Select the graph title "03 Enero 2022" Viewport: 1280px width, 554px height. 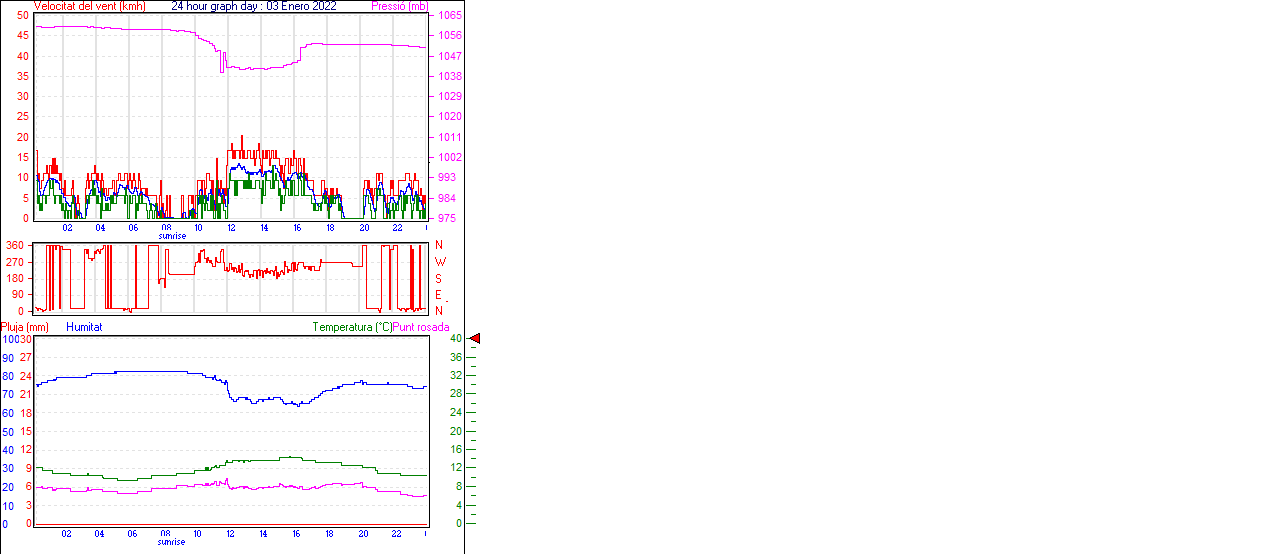[302, 6]
